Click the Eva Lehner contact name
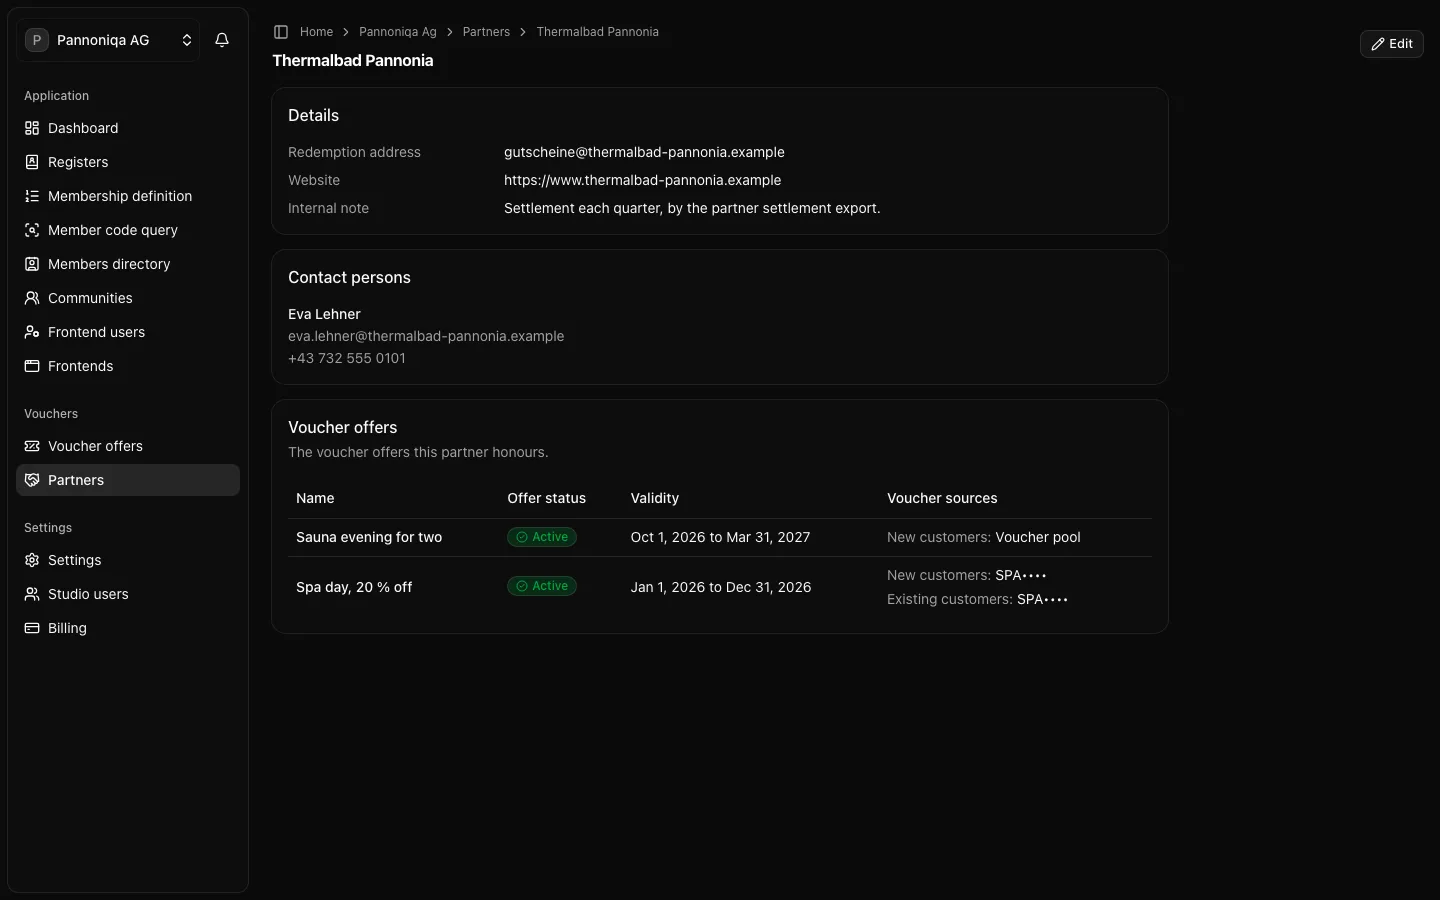Image resolution: width=1440 pixels, height=900 pixels. (324, 314)
